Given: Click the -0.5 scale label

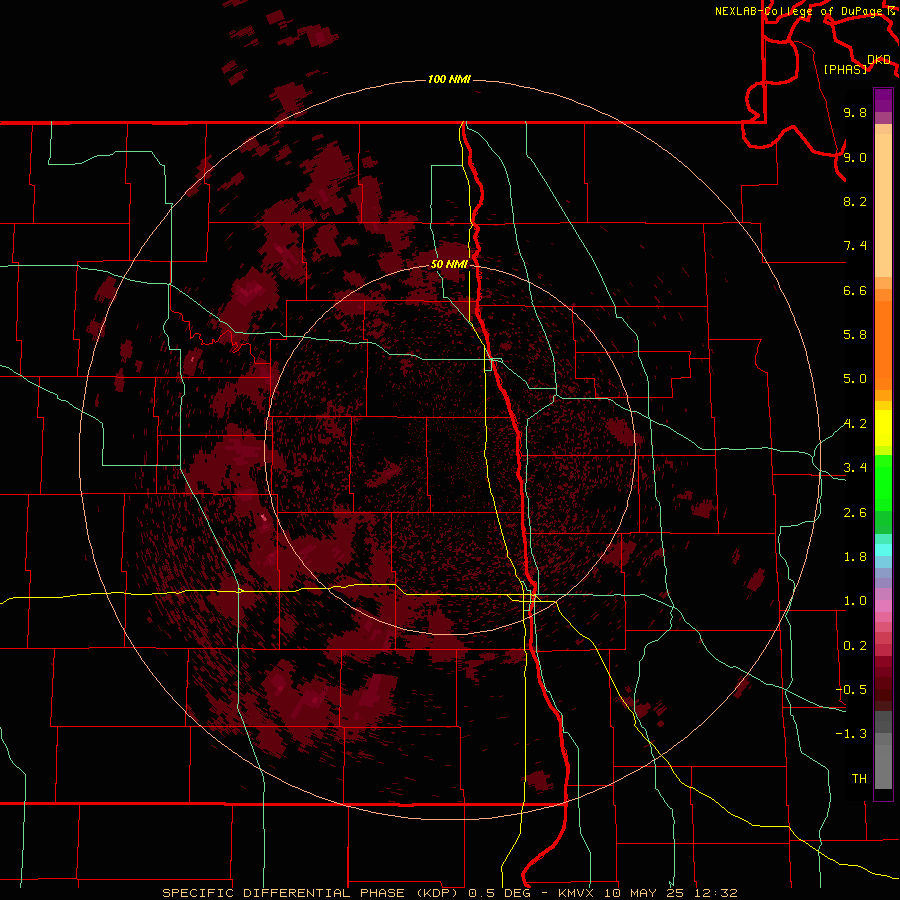Looking at the screenshot, I should pos(851,690).
